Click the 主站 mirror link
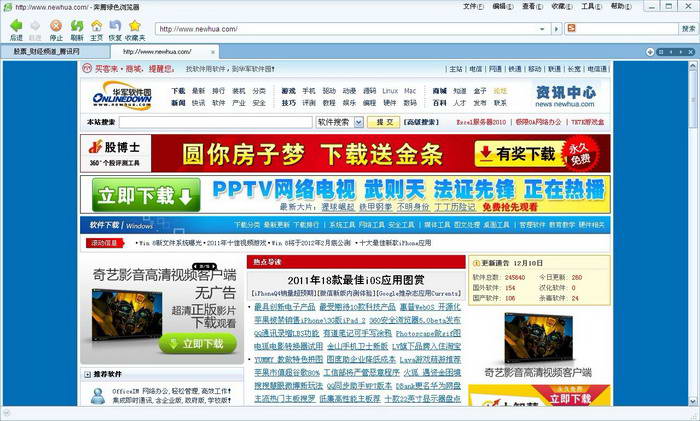This screenshot has width=700, height=421. click(x=456, y=69)
